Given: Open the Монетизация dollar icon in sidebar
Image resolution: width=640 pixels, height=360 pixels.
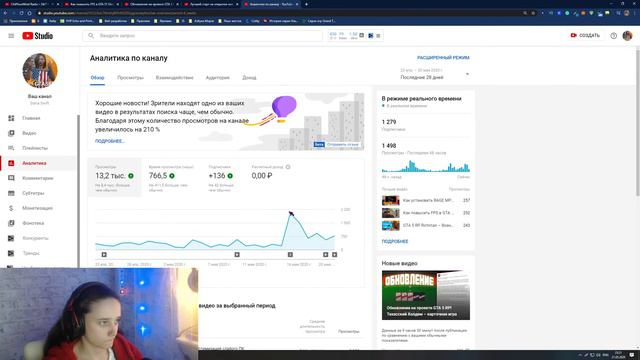Looking at the screenshot, I should (x=11, y=208).
